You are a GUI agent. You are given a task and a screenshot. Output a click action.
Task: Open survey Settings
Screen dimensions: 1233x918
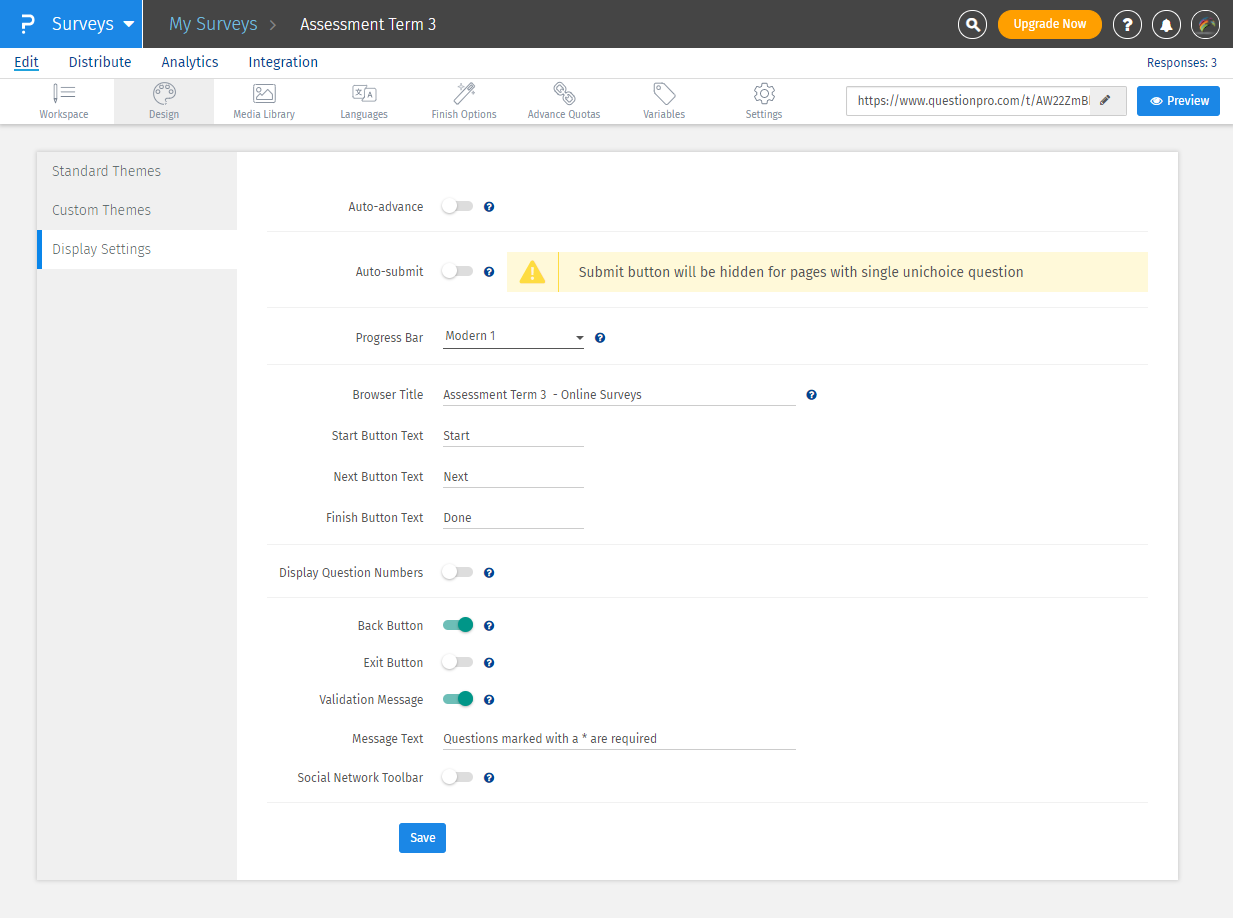point(763,100)
